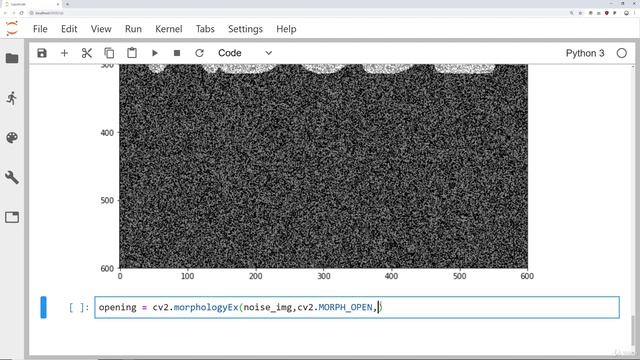The image size is (640, 360).
Task: Restart the kernel with the circular arrow icon
Action: pyautogui.click(x=199, y=53)
